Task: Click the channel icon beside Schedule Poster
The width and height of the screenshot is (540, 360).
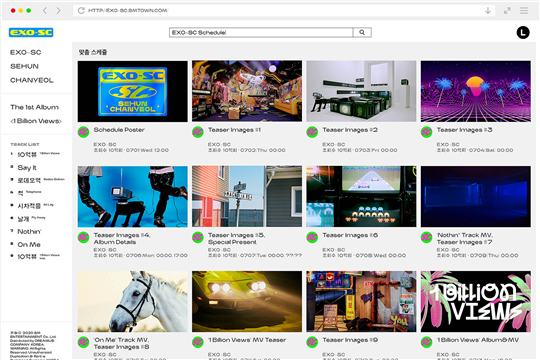Action: coord(83,132)
